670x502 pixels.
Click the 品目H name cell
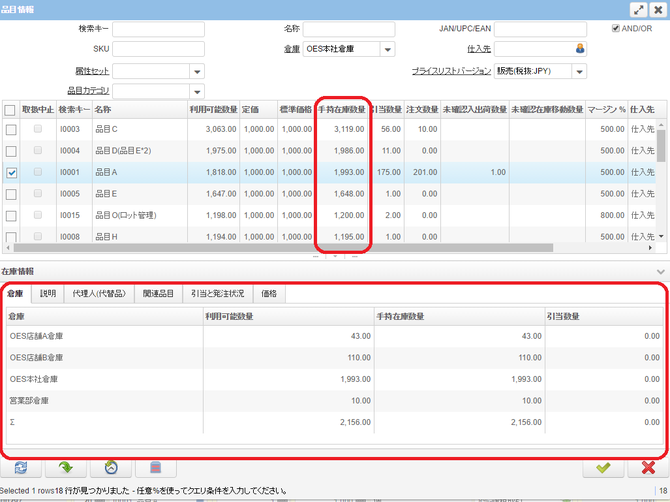click(140, 237)
